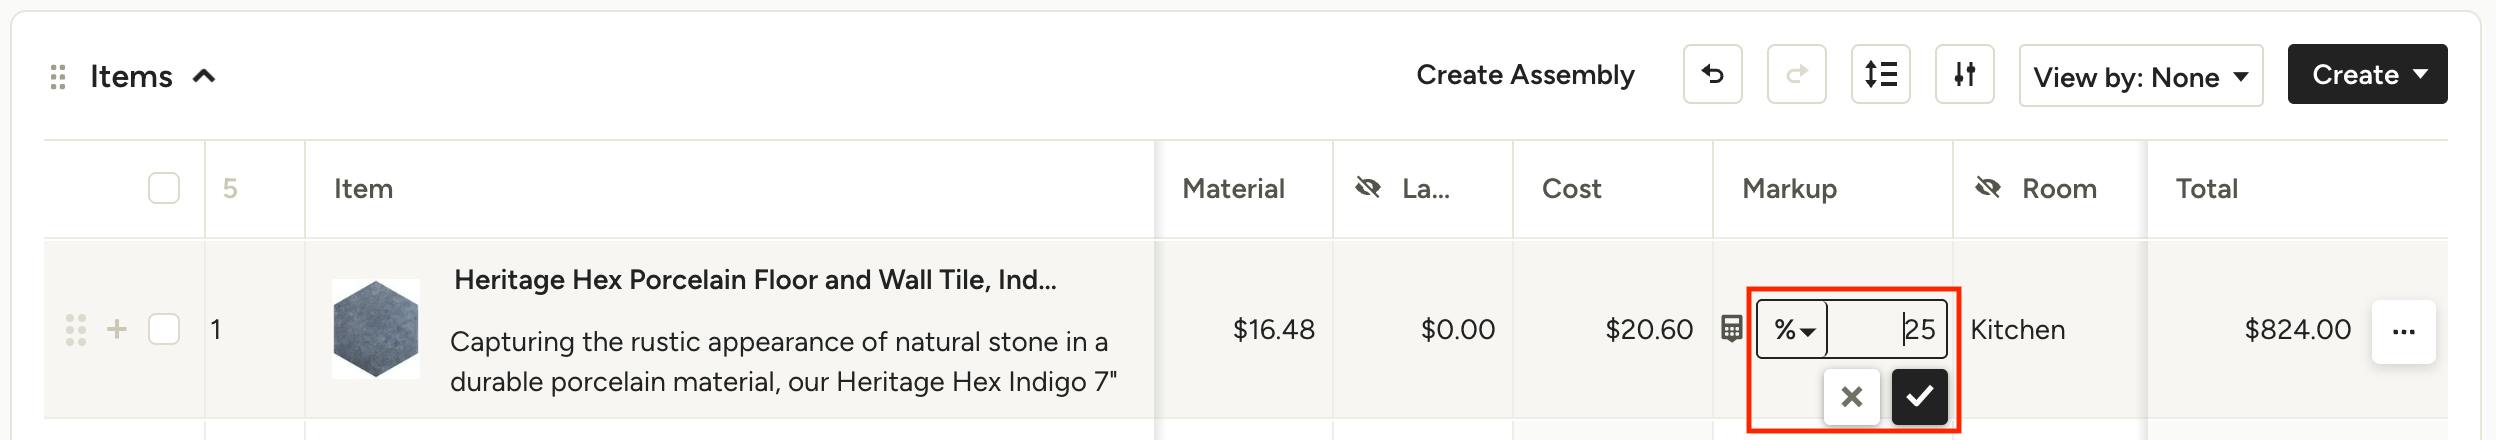This screenshot has width=2496, height=440.
Task: Confirm markup with the checkmark button
Action: pyautogui.click(x=1919, y=397)
